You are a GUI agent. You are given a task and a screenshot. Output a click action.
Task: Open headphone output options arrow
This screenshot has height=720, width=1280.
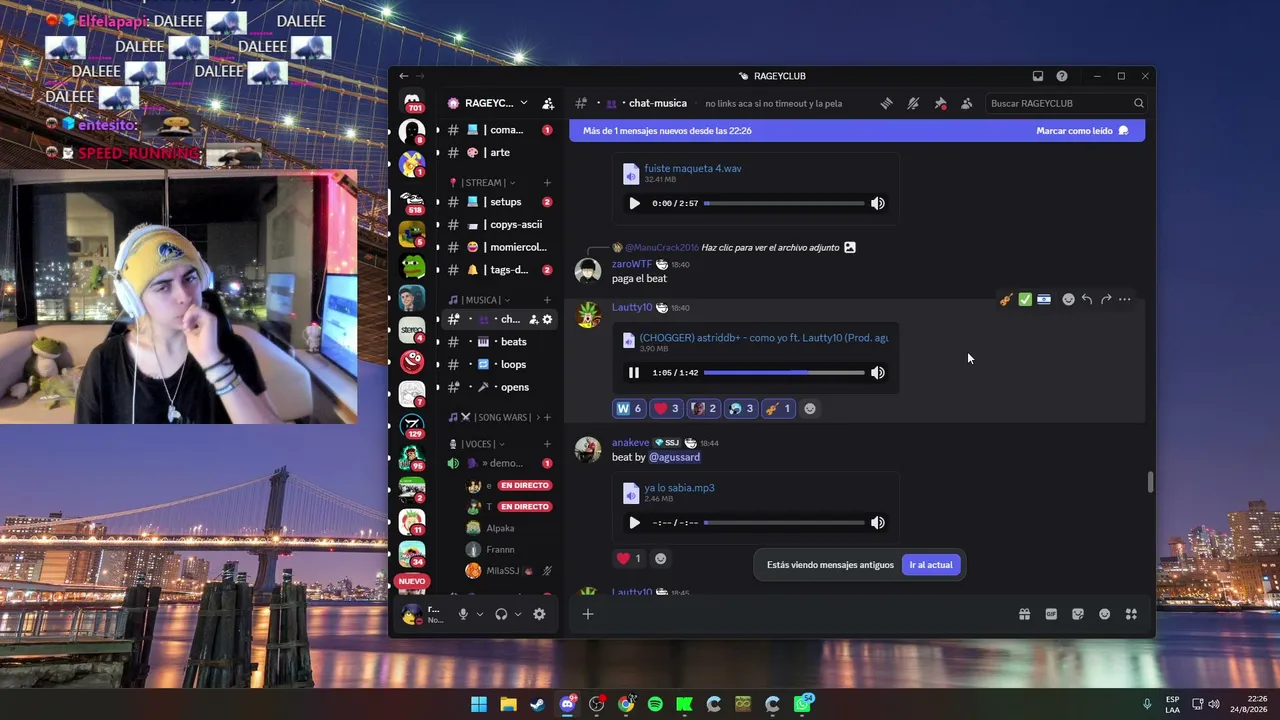(518, 614)
